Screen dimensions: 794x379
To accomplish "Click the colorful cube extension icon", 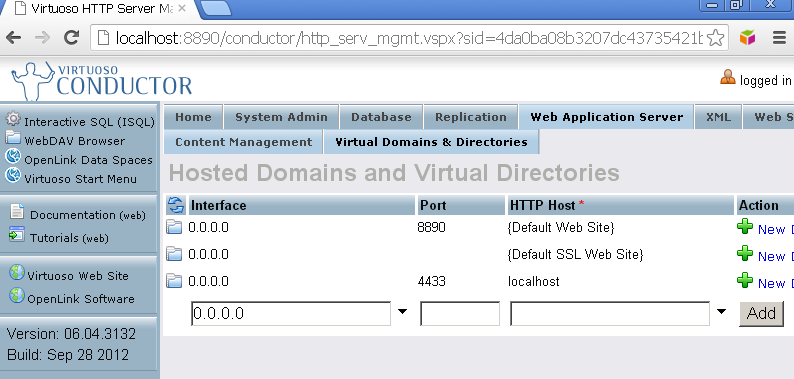I will [747, 37].
